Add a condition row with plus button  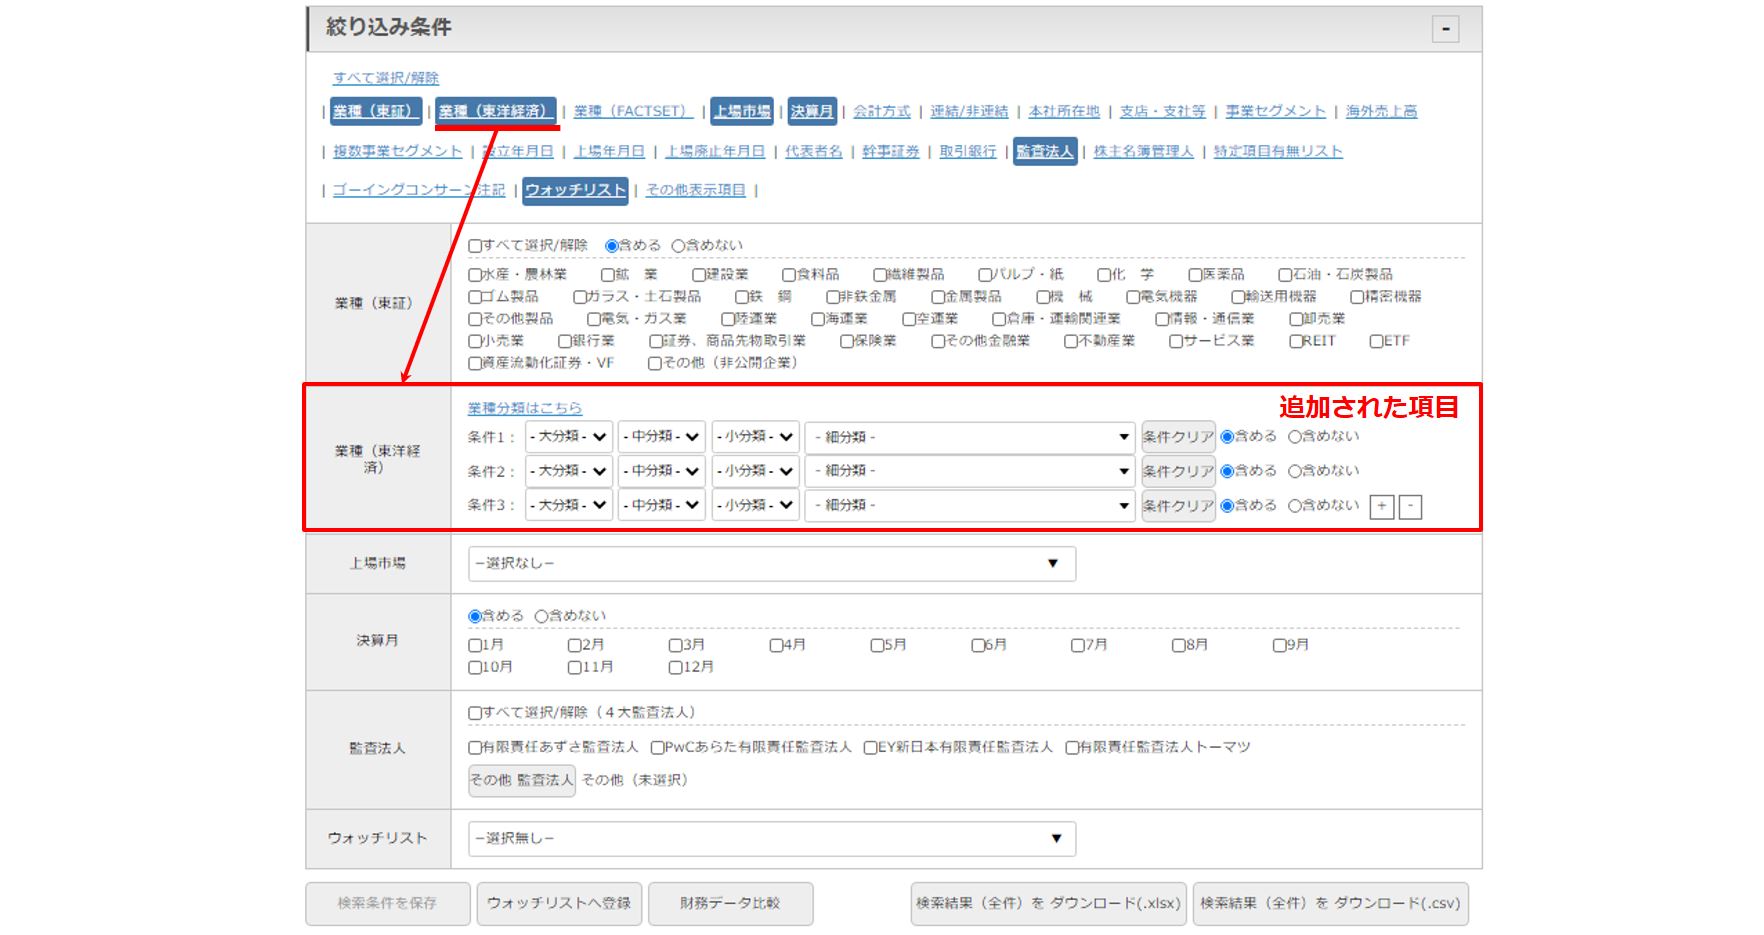coord(1381,507)
